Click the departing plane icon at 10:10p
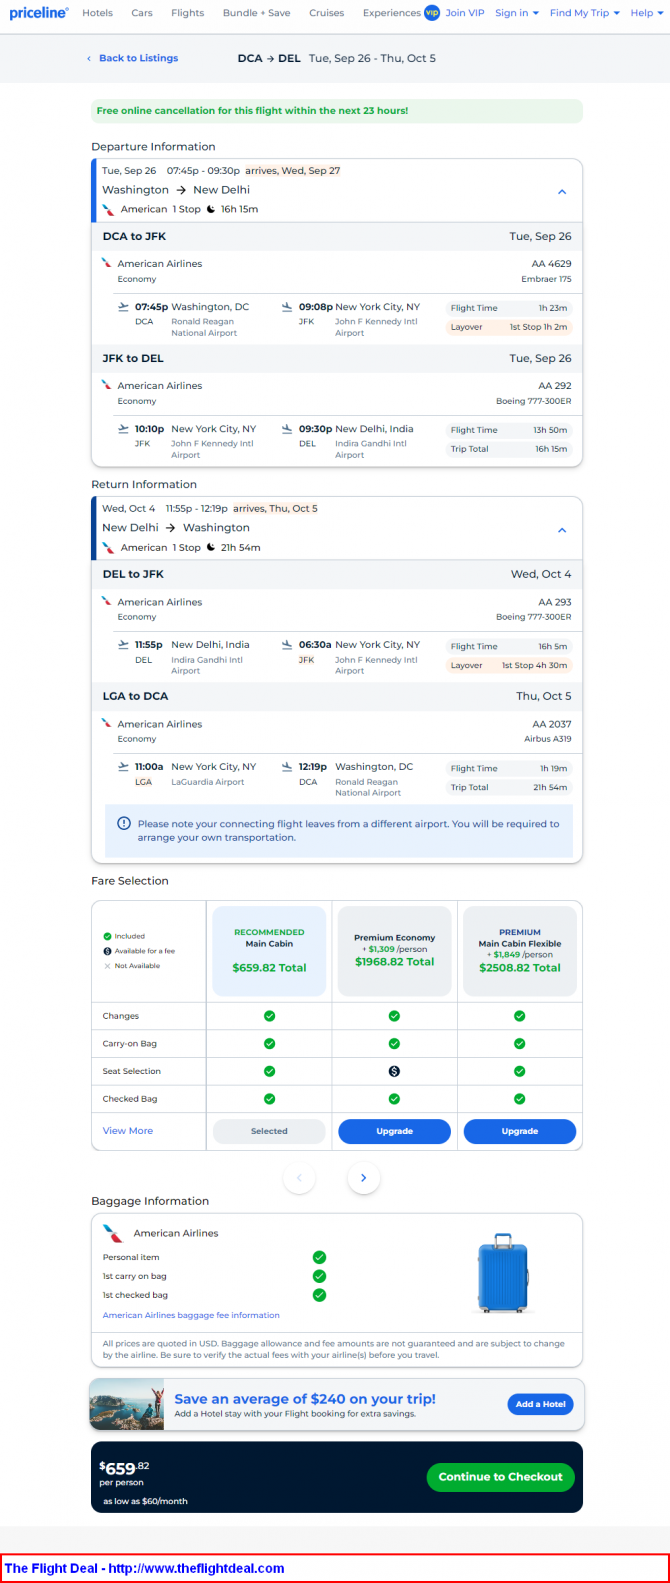 [124, 429]
